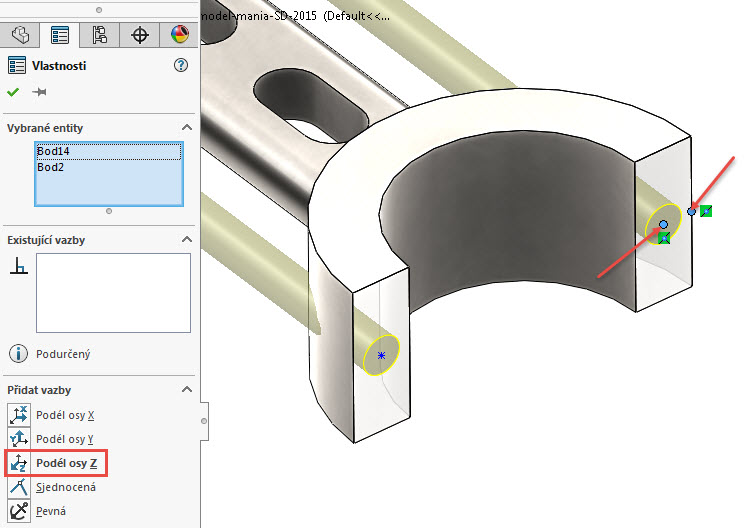Viewport: 750px width, 528px height.
Task: Switch to the ConfigurationManager tab
Action: 100,34
